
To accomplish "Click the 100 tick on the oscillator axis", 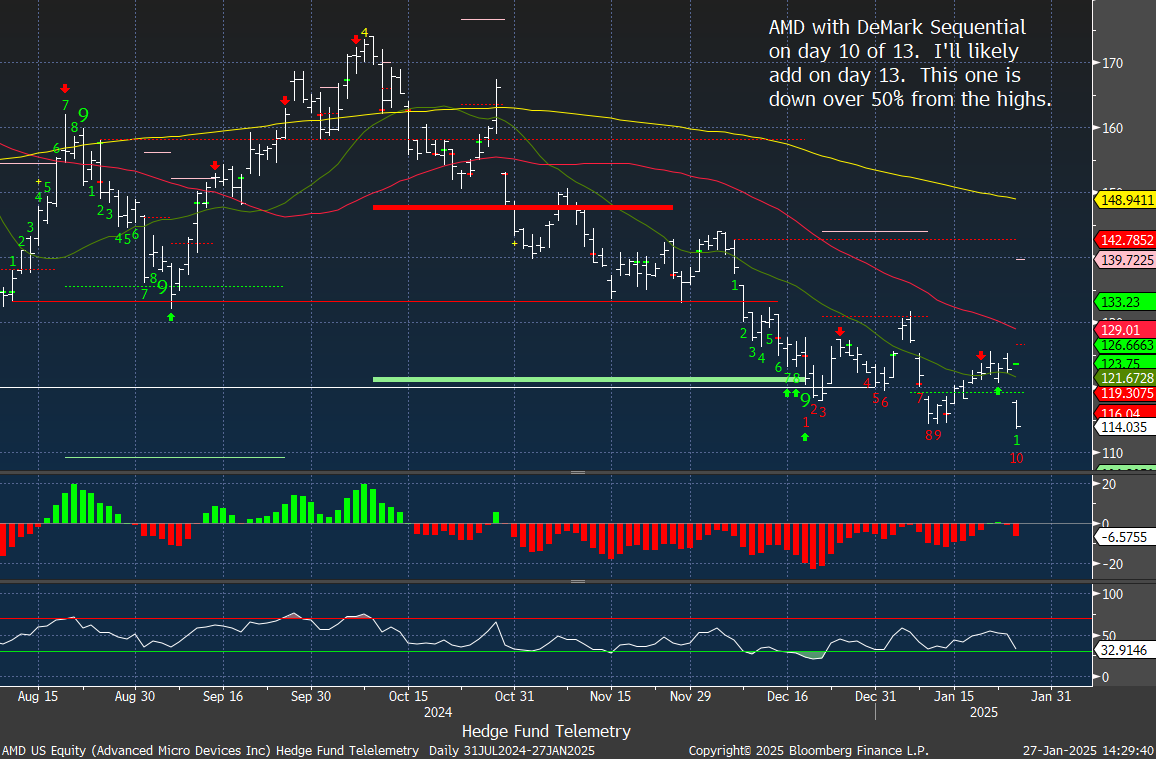I will point(1113,594).
